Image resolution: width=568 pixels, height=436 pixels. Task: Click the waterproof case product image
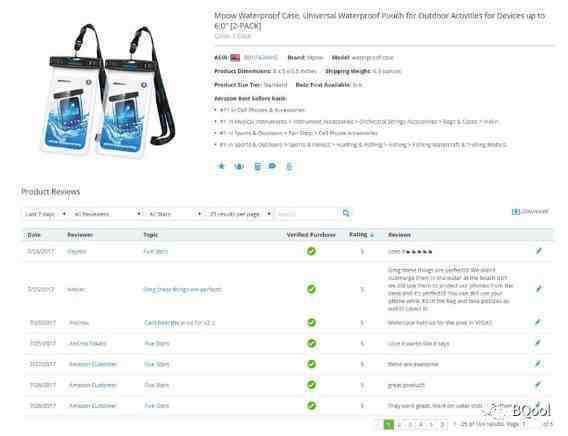[107, 91]
